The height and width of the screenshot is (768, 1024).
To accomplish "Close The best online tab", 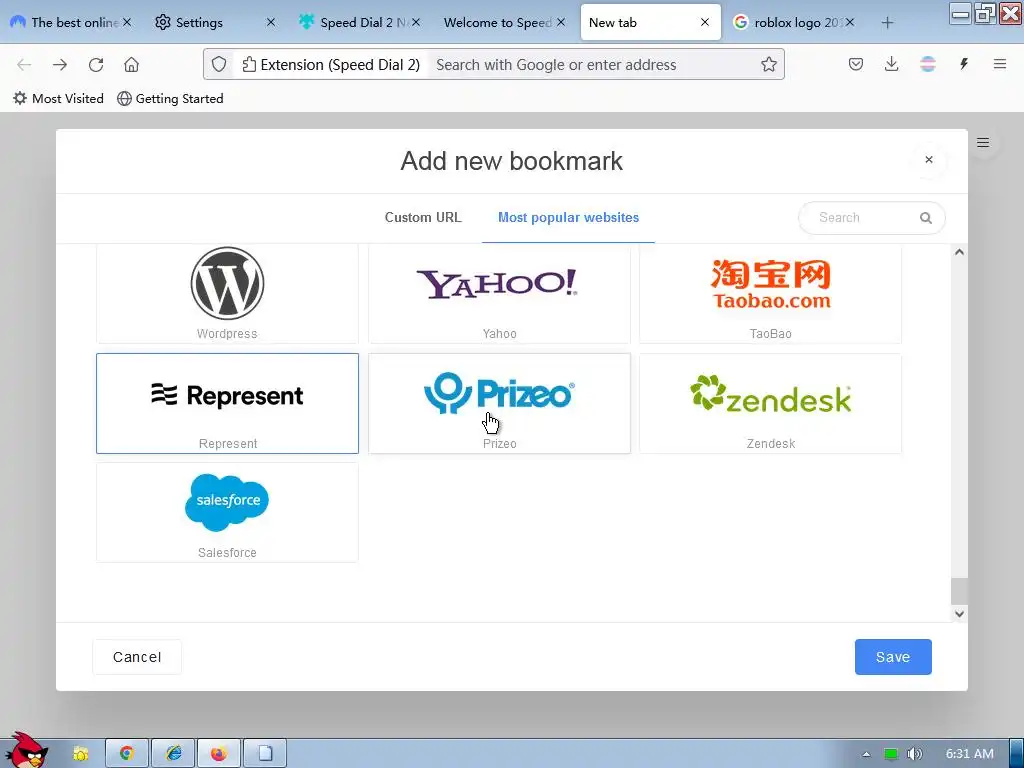I will click(127, 22).
